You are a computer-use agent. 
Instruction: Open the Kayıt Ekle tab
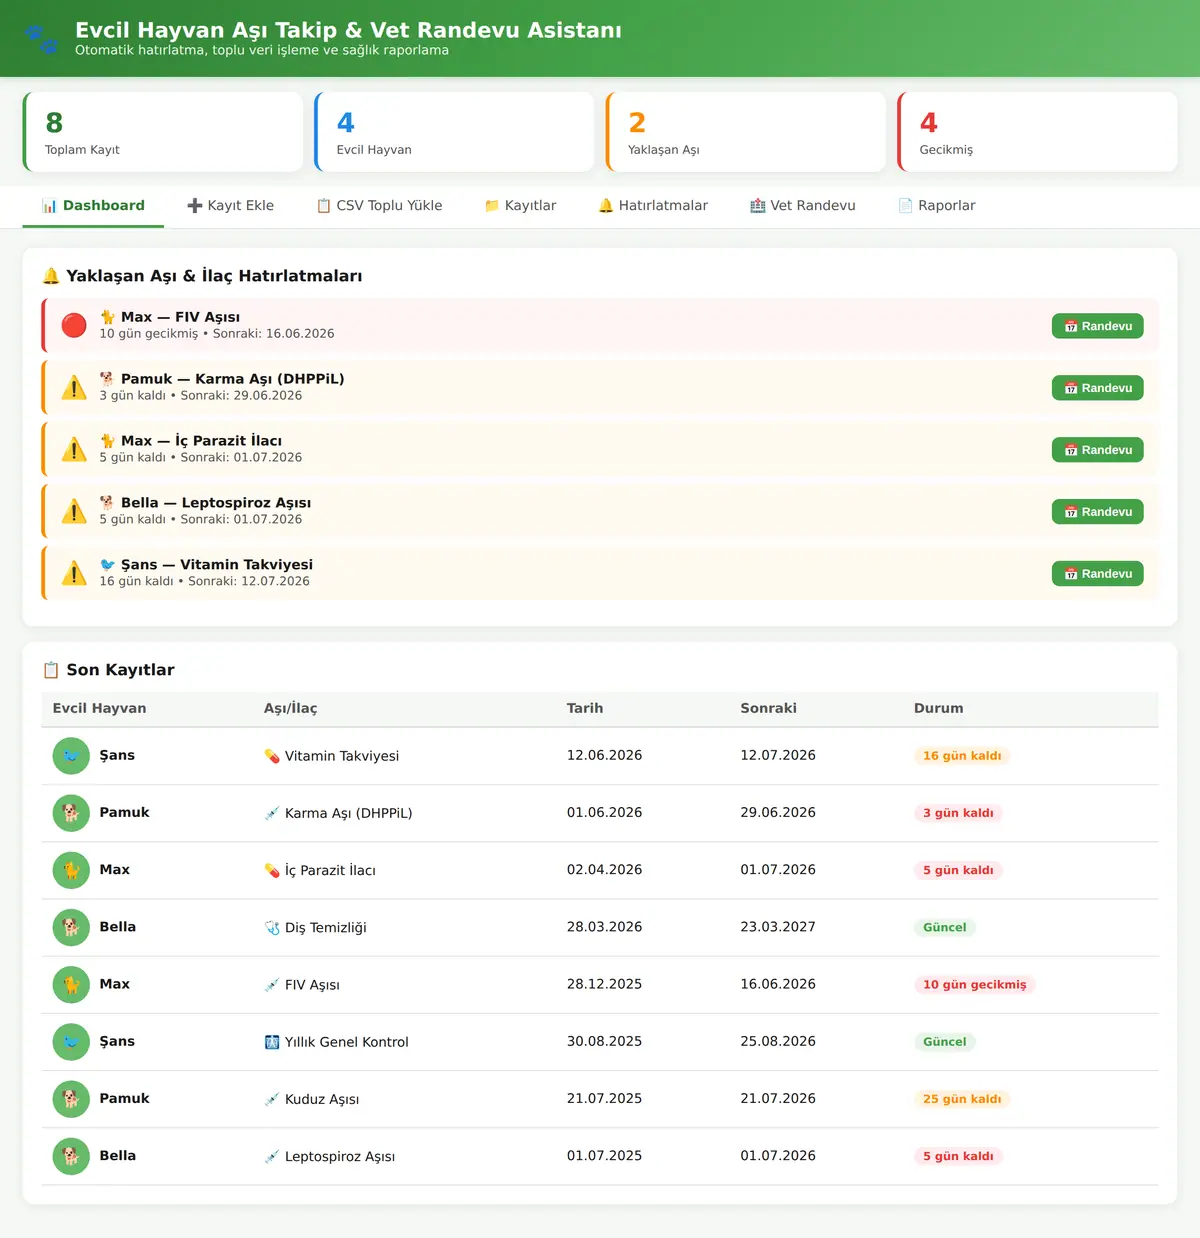pos(230,206)
